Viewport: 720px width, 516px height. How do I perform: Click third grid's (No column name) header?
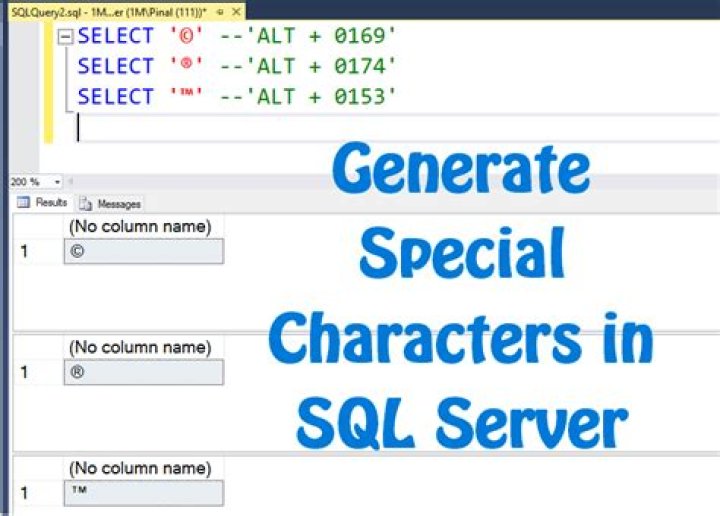point(139,468)
